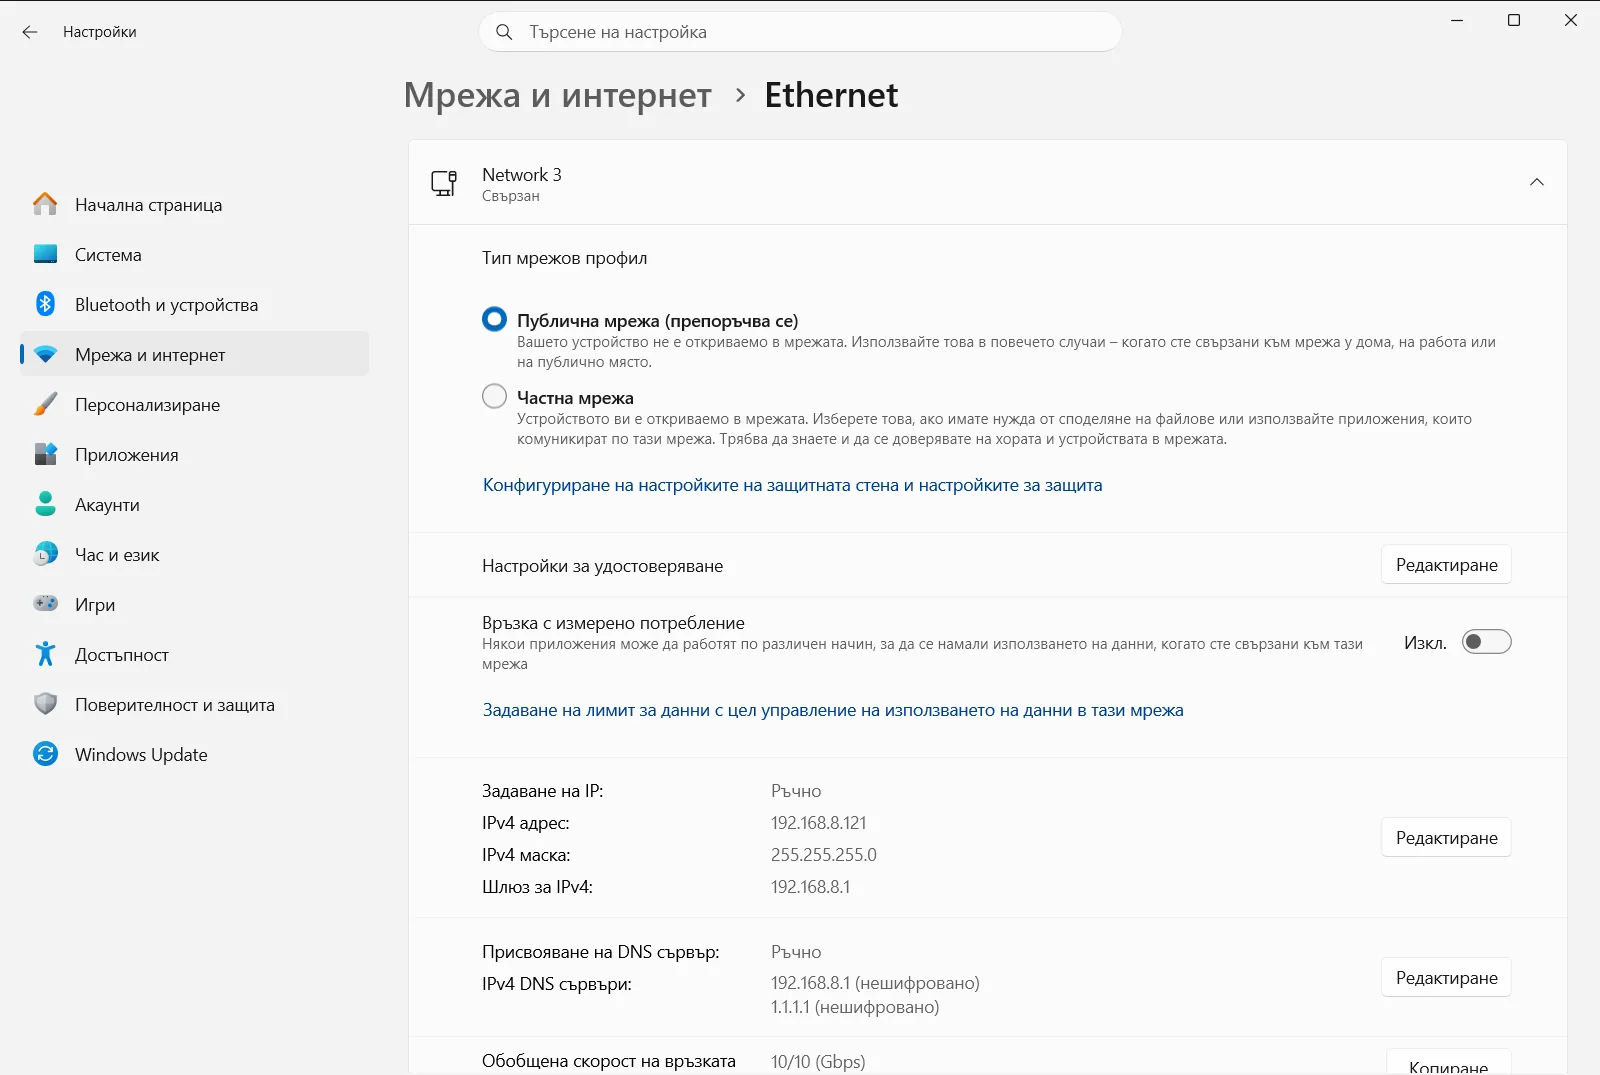This screenshot has height=1075, width=1600.
Task: Click the Time and language globe icon
Action: point(45,554)
